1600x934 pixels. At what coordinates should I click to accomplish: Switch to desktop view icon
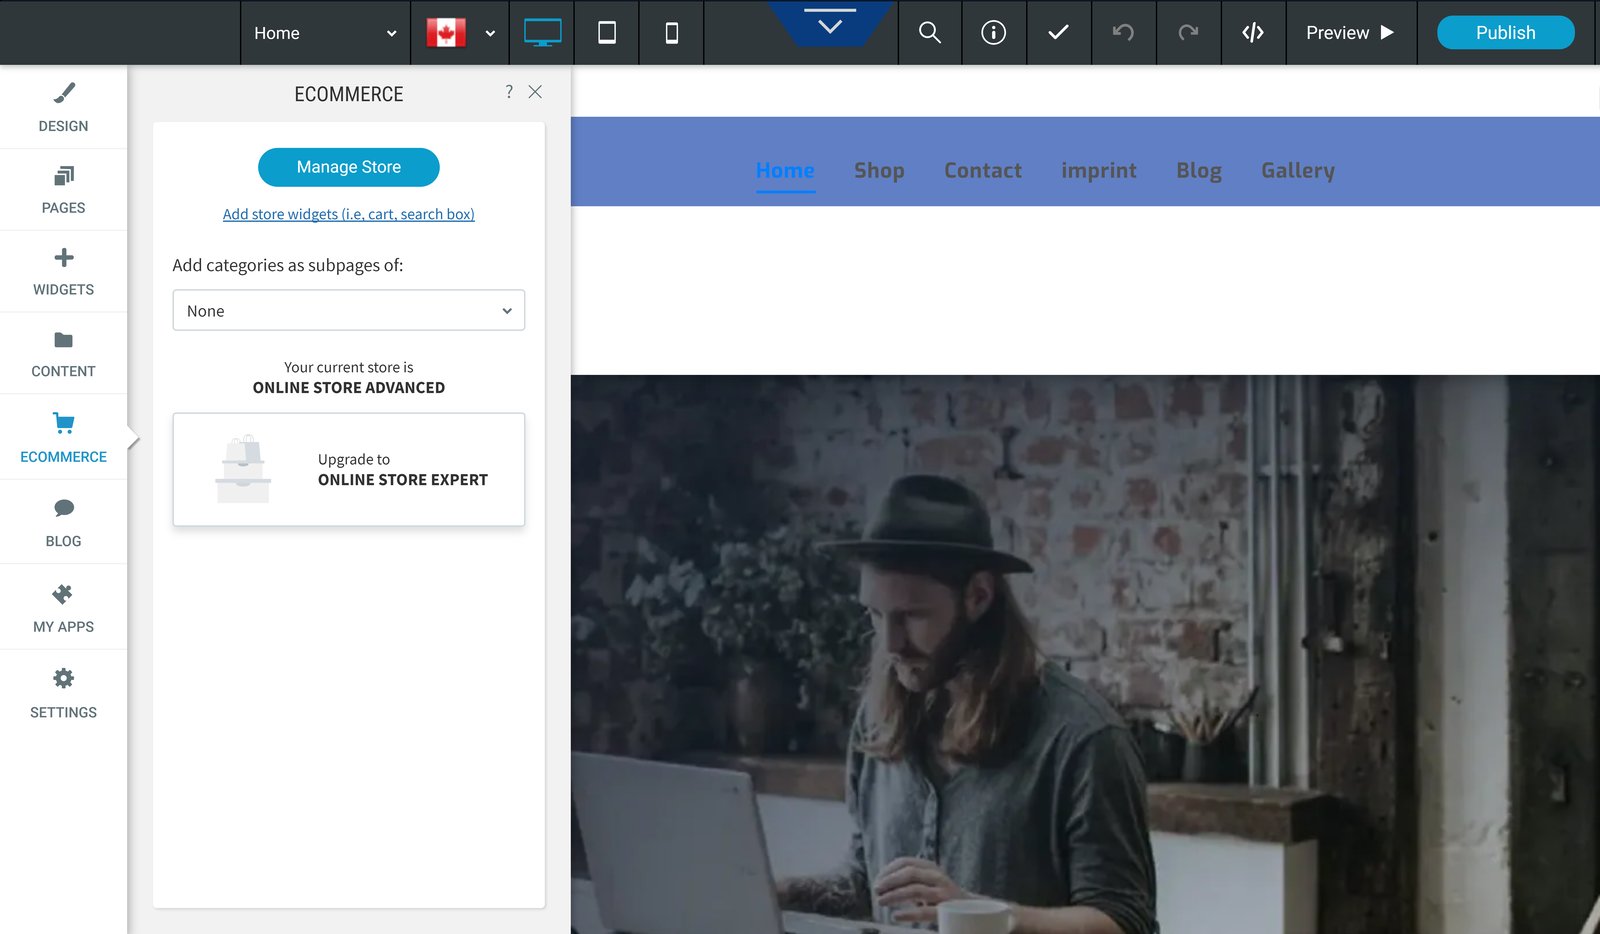coord(542,33)
